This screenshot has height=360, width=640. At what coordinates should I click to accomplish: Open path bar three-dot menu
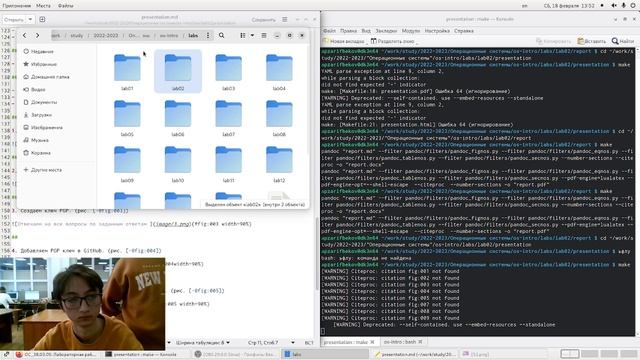(x=208, y=36)
